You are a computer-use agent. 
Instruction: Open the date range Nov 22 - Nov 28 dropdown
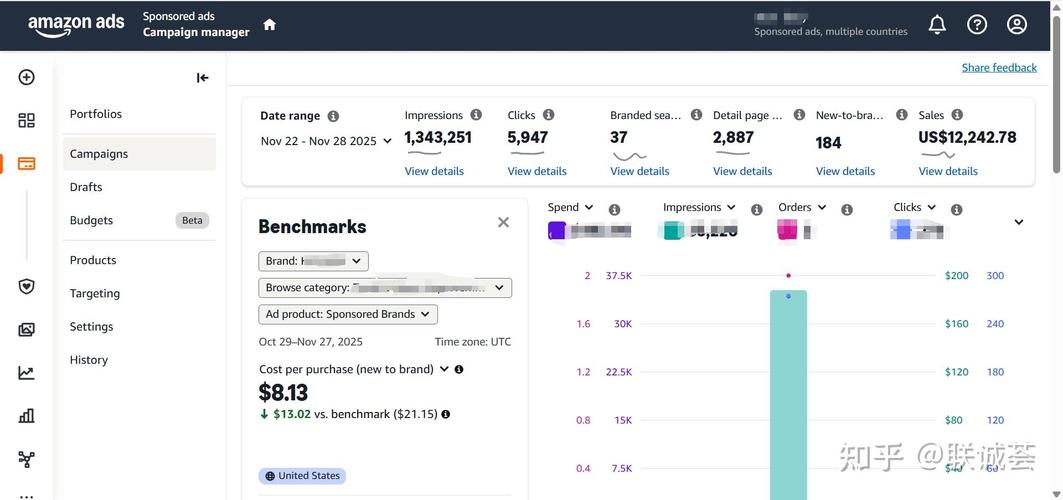click(326, 141)
